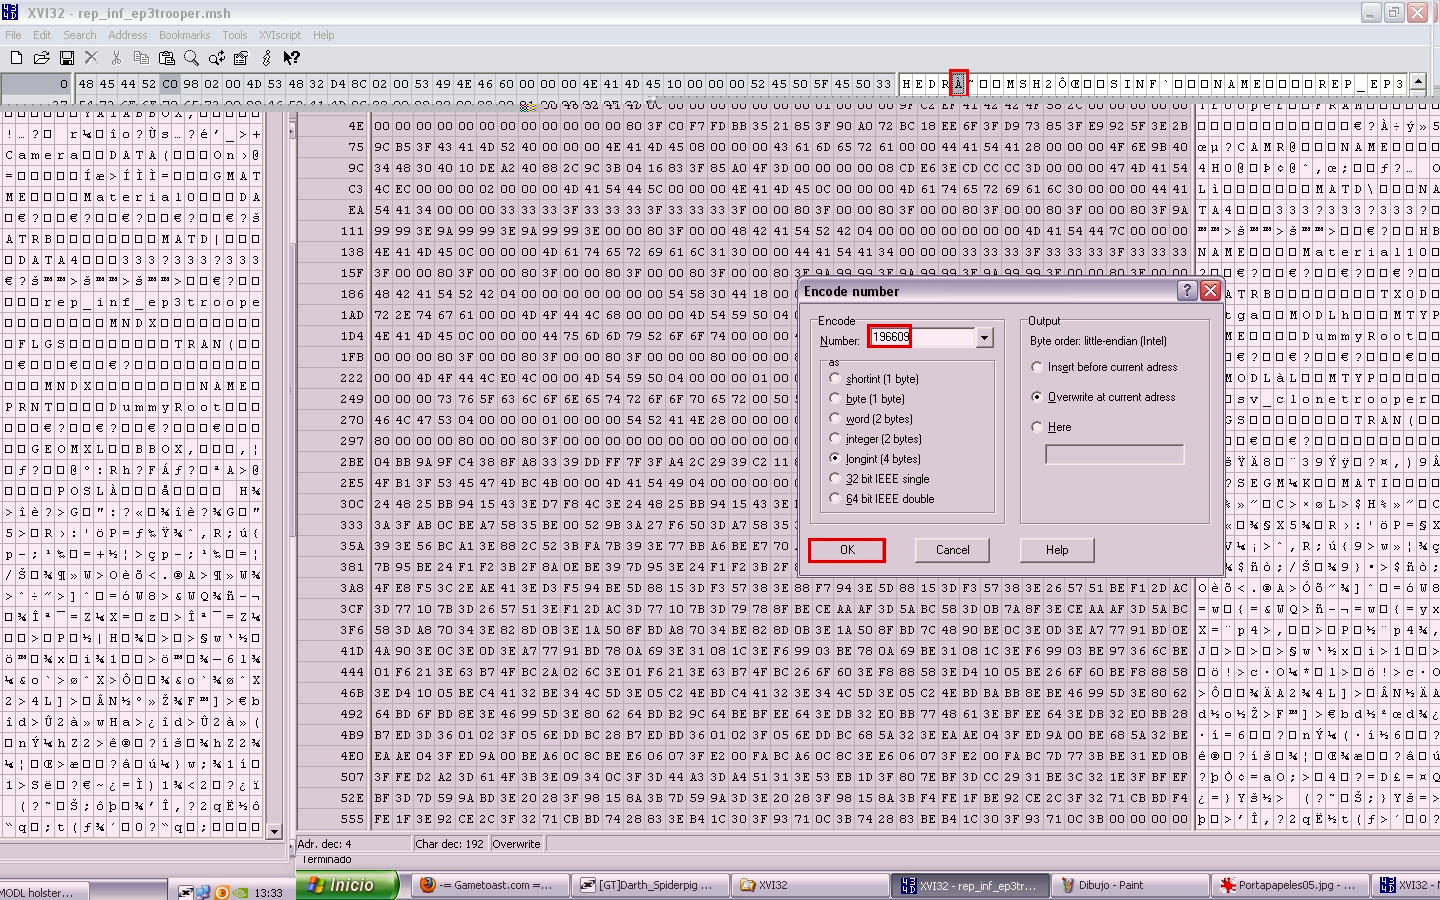Click the 13:33 taskbar clock
1440x900 pixels.
[x=268, y=893]
